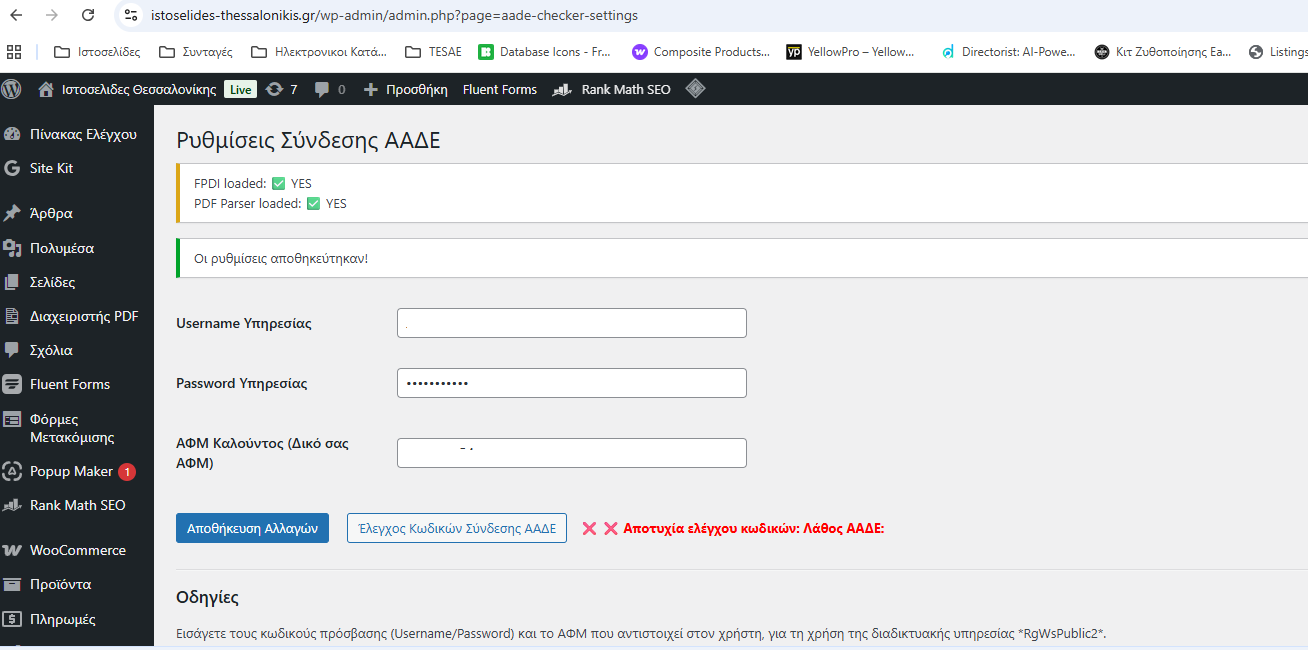Click the Άρθρα pin icon
Screen dimensions: 1308x650
pos(12,213)
